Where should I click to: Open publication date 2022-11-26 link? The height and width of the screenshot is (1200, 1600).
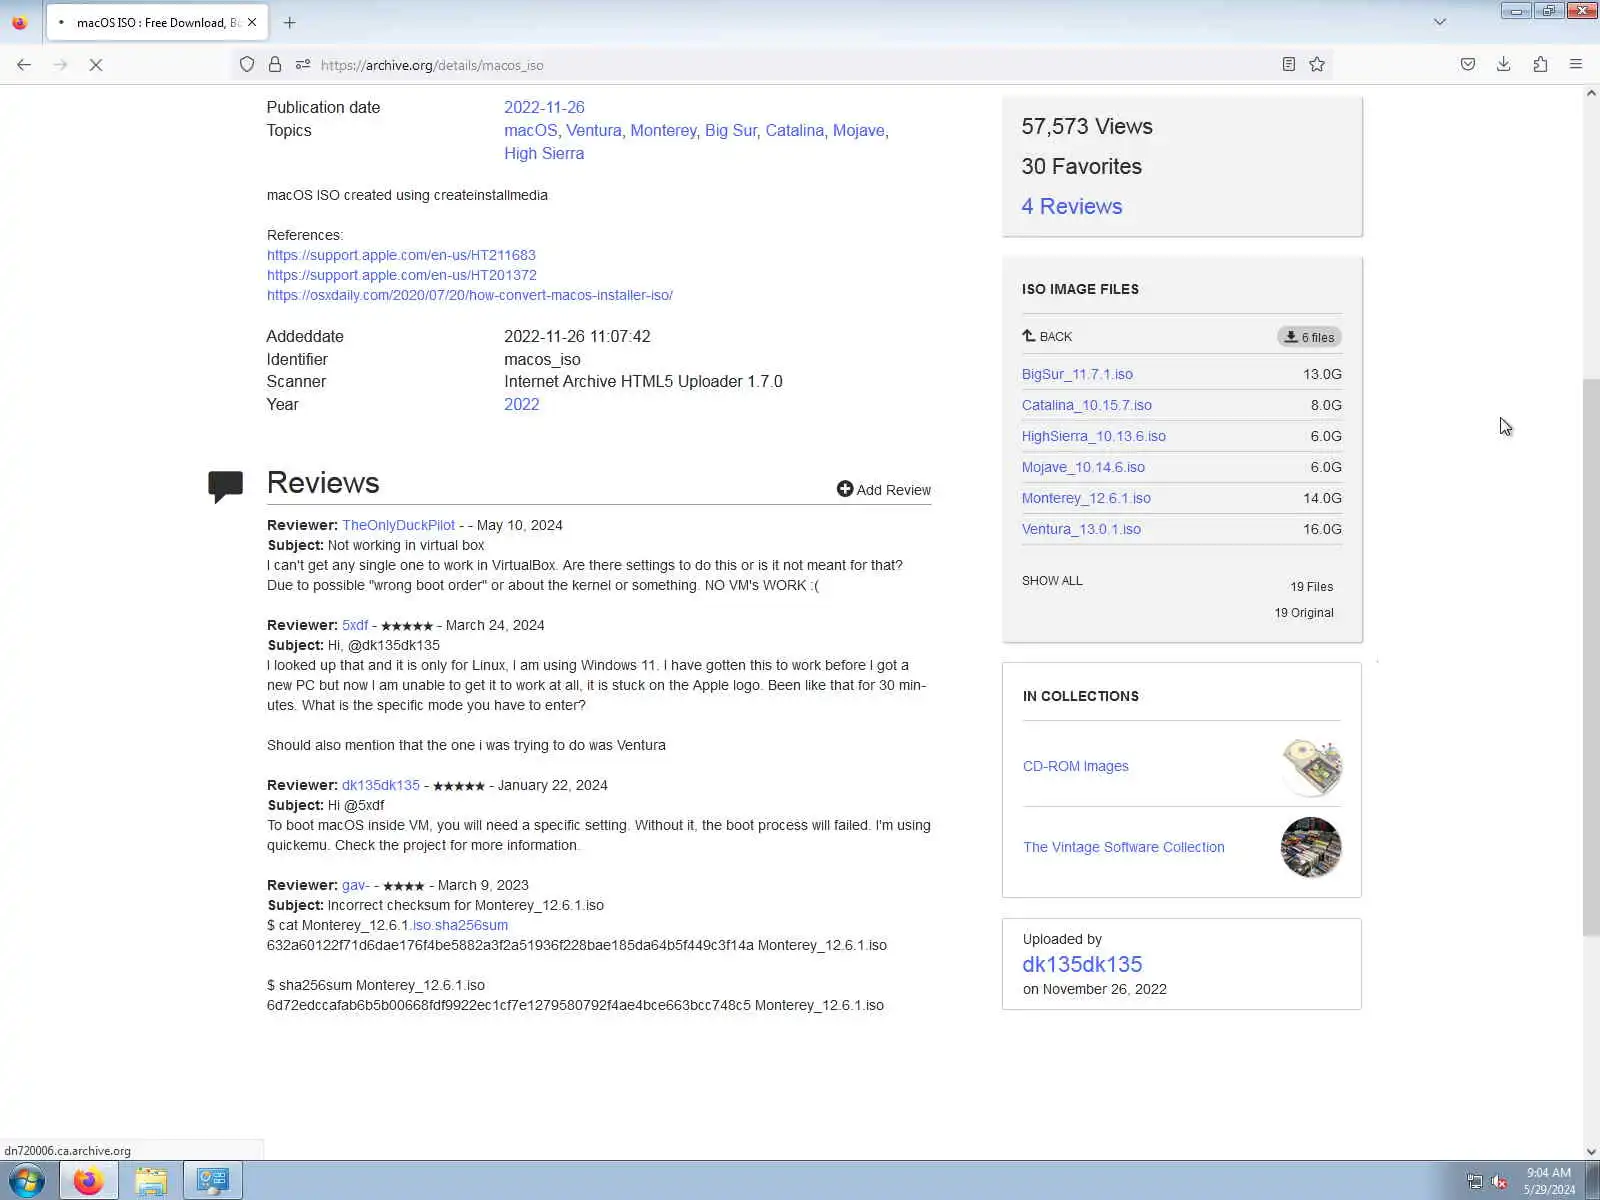point(544,107)
